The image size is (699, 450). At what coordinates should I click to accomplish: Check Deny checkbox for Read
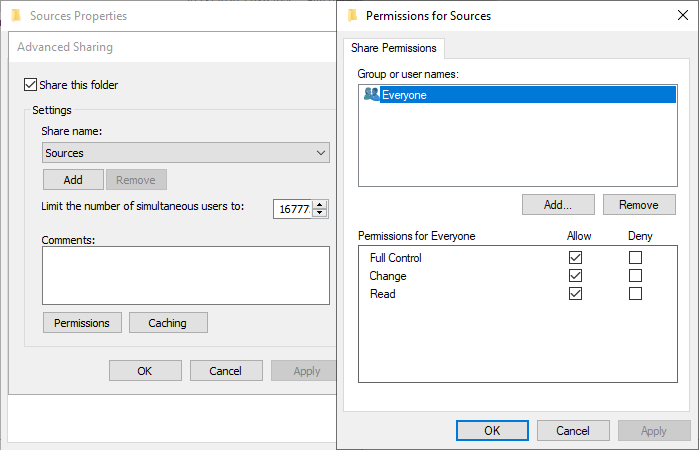coord(635,293)
